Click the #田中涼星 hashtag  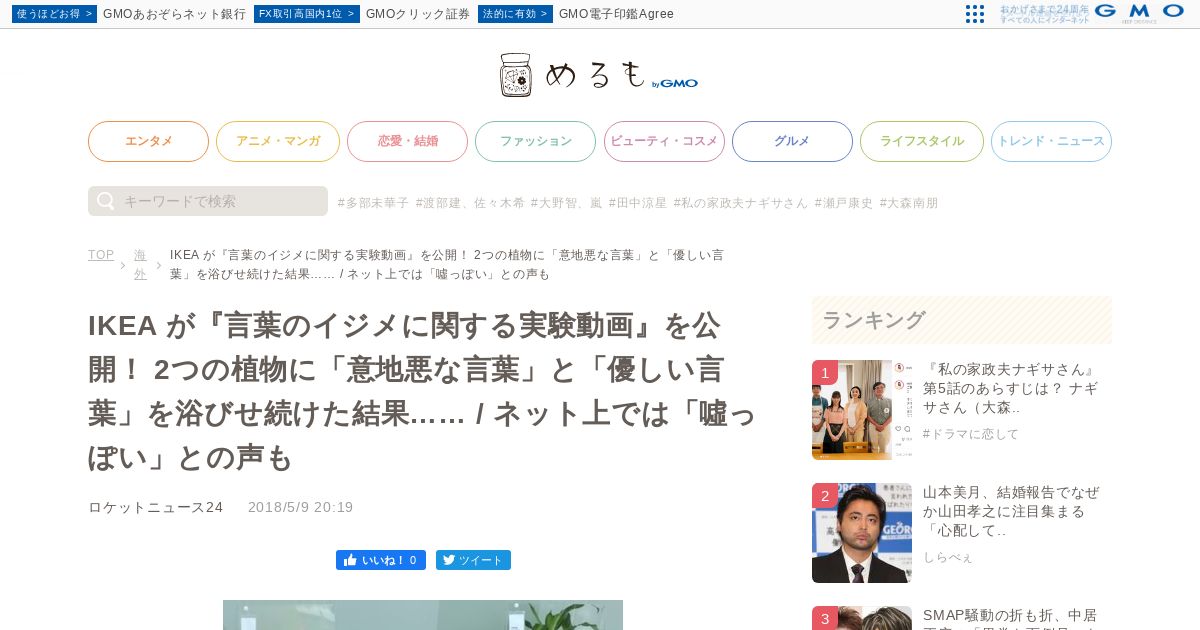(638, 203)
